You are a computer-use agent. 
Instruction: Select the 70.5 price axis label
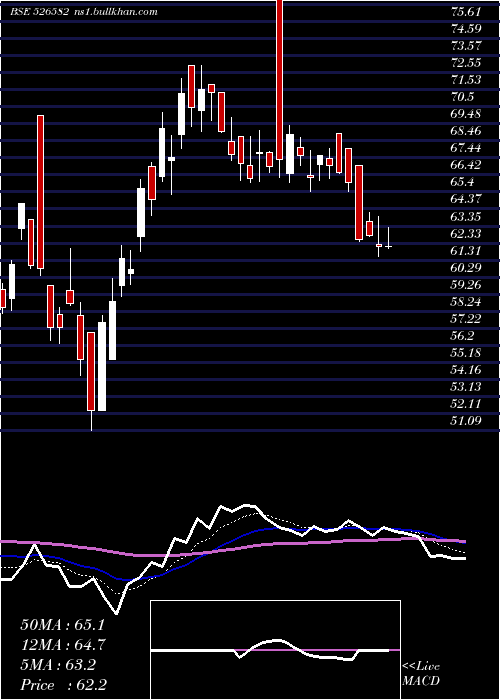coord(462,97)
